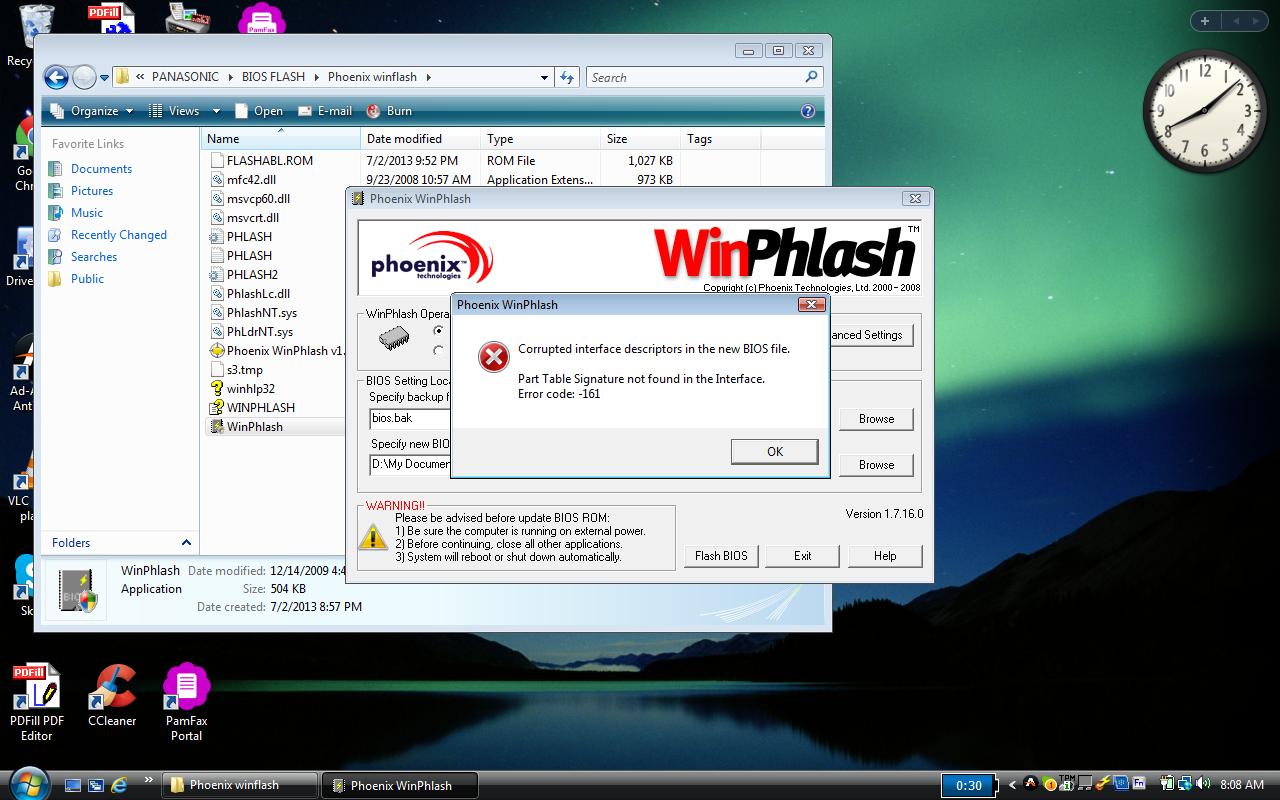Click Show Desktop in Quick Launch

click(73, 785)
